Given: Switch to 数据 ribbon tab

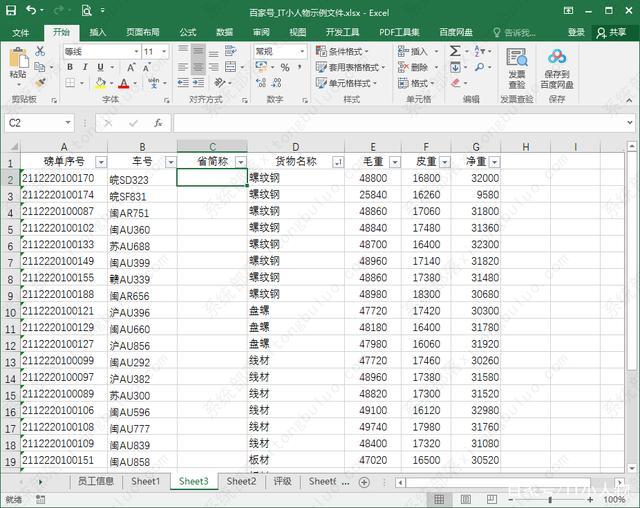Looking at the screenshot, I should point(224,32).
